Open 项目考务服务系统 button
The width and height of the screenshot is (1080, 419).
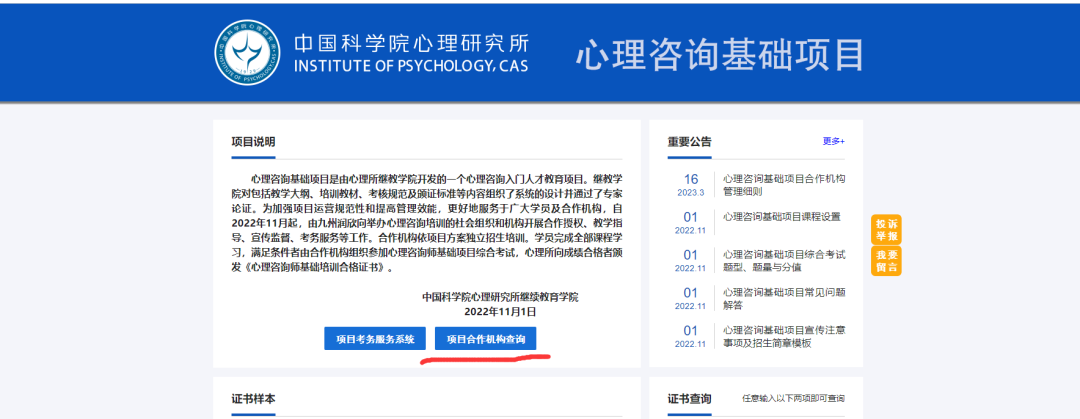(x=375, y=338)
